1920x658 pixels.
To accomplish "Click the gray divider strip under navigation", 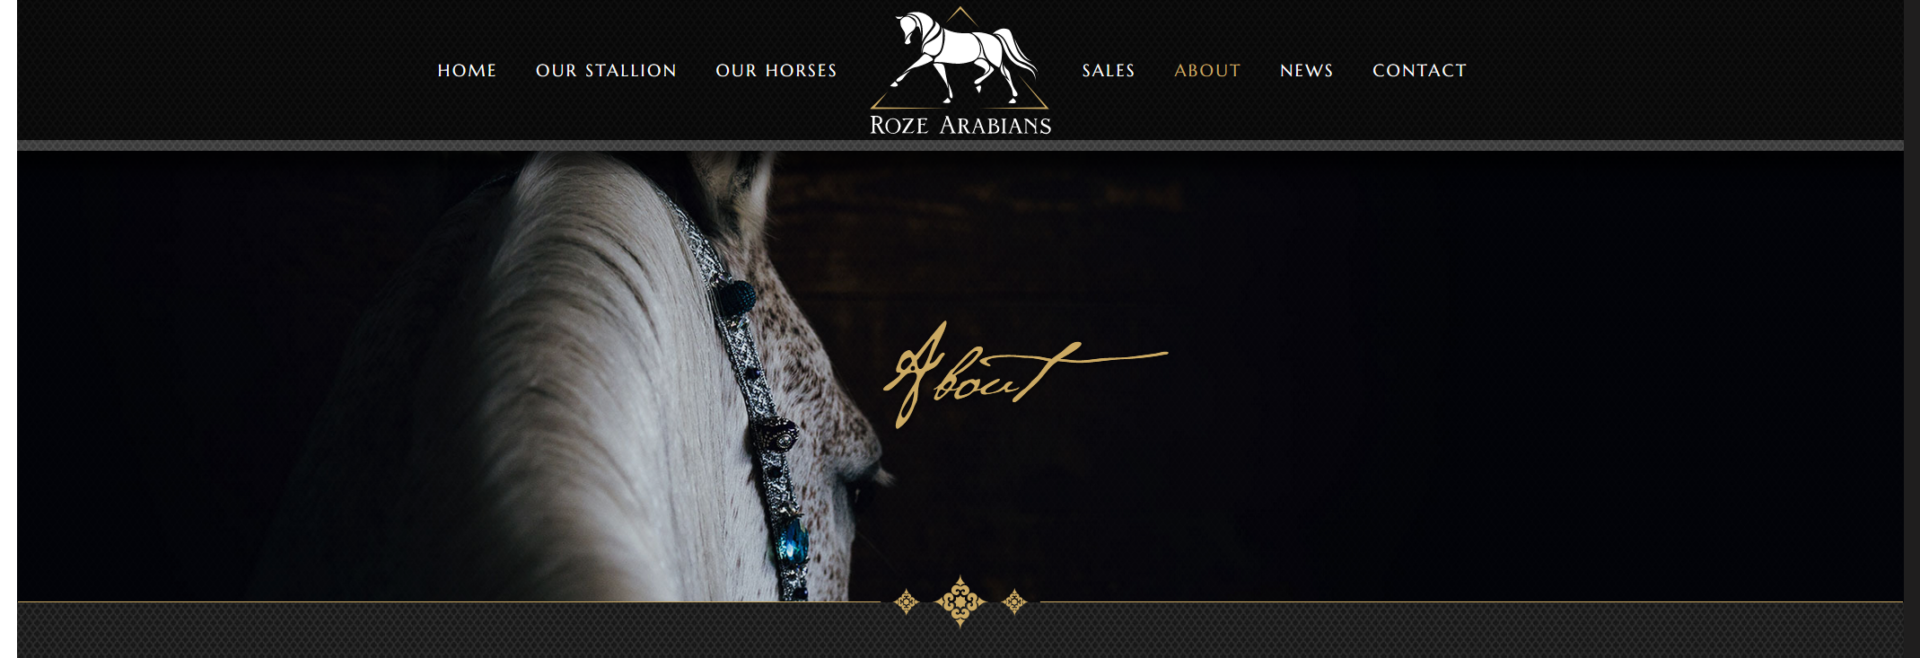I will pyautogui.click(x=960, y=146).
